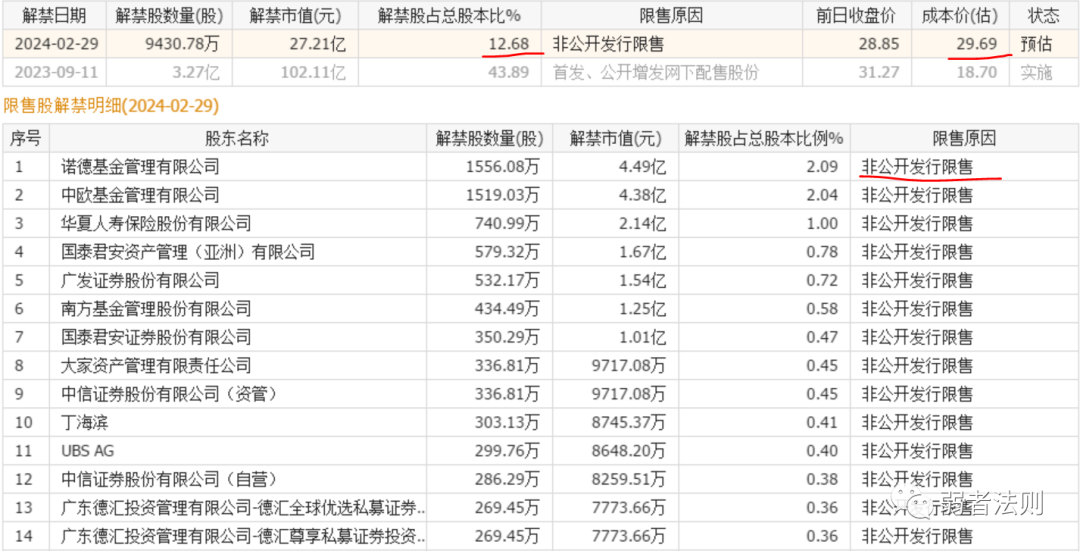Click the 股东名称 column header

238,138
